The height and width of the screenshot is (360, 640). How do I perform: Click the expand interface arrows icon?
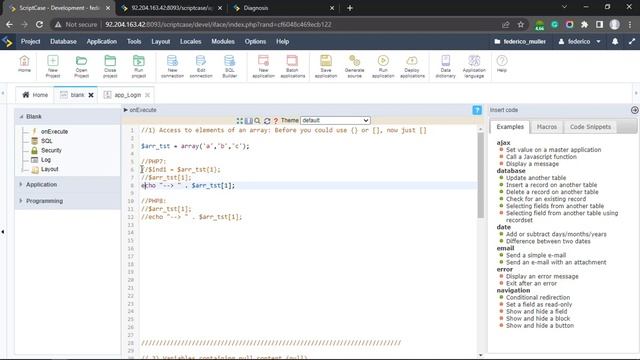point(632,41)
